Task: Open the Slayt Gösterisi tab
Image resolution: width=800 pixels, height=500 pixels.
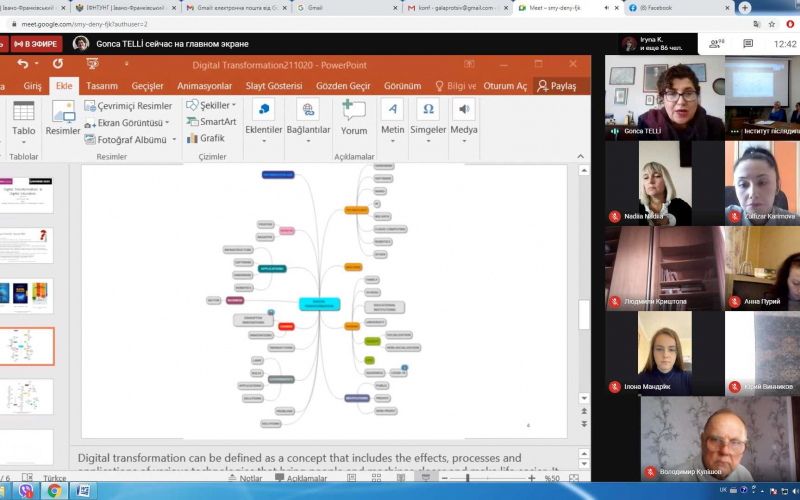Action: [x=274, y=86]
